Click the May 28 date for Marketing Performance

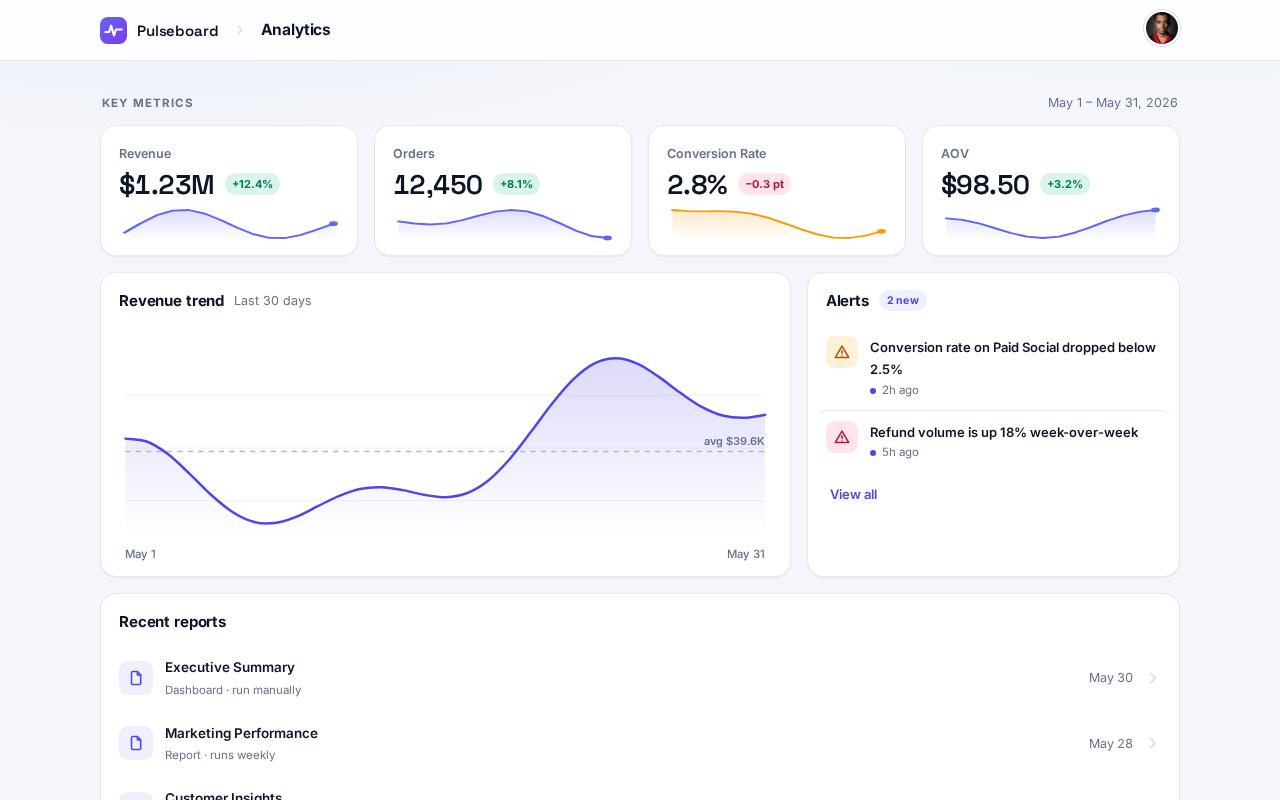(x=1111, y=743)
